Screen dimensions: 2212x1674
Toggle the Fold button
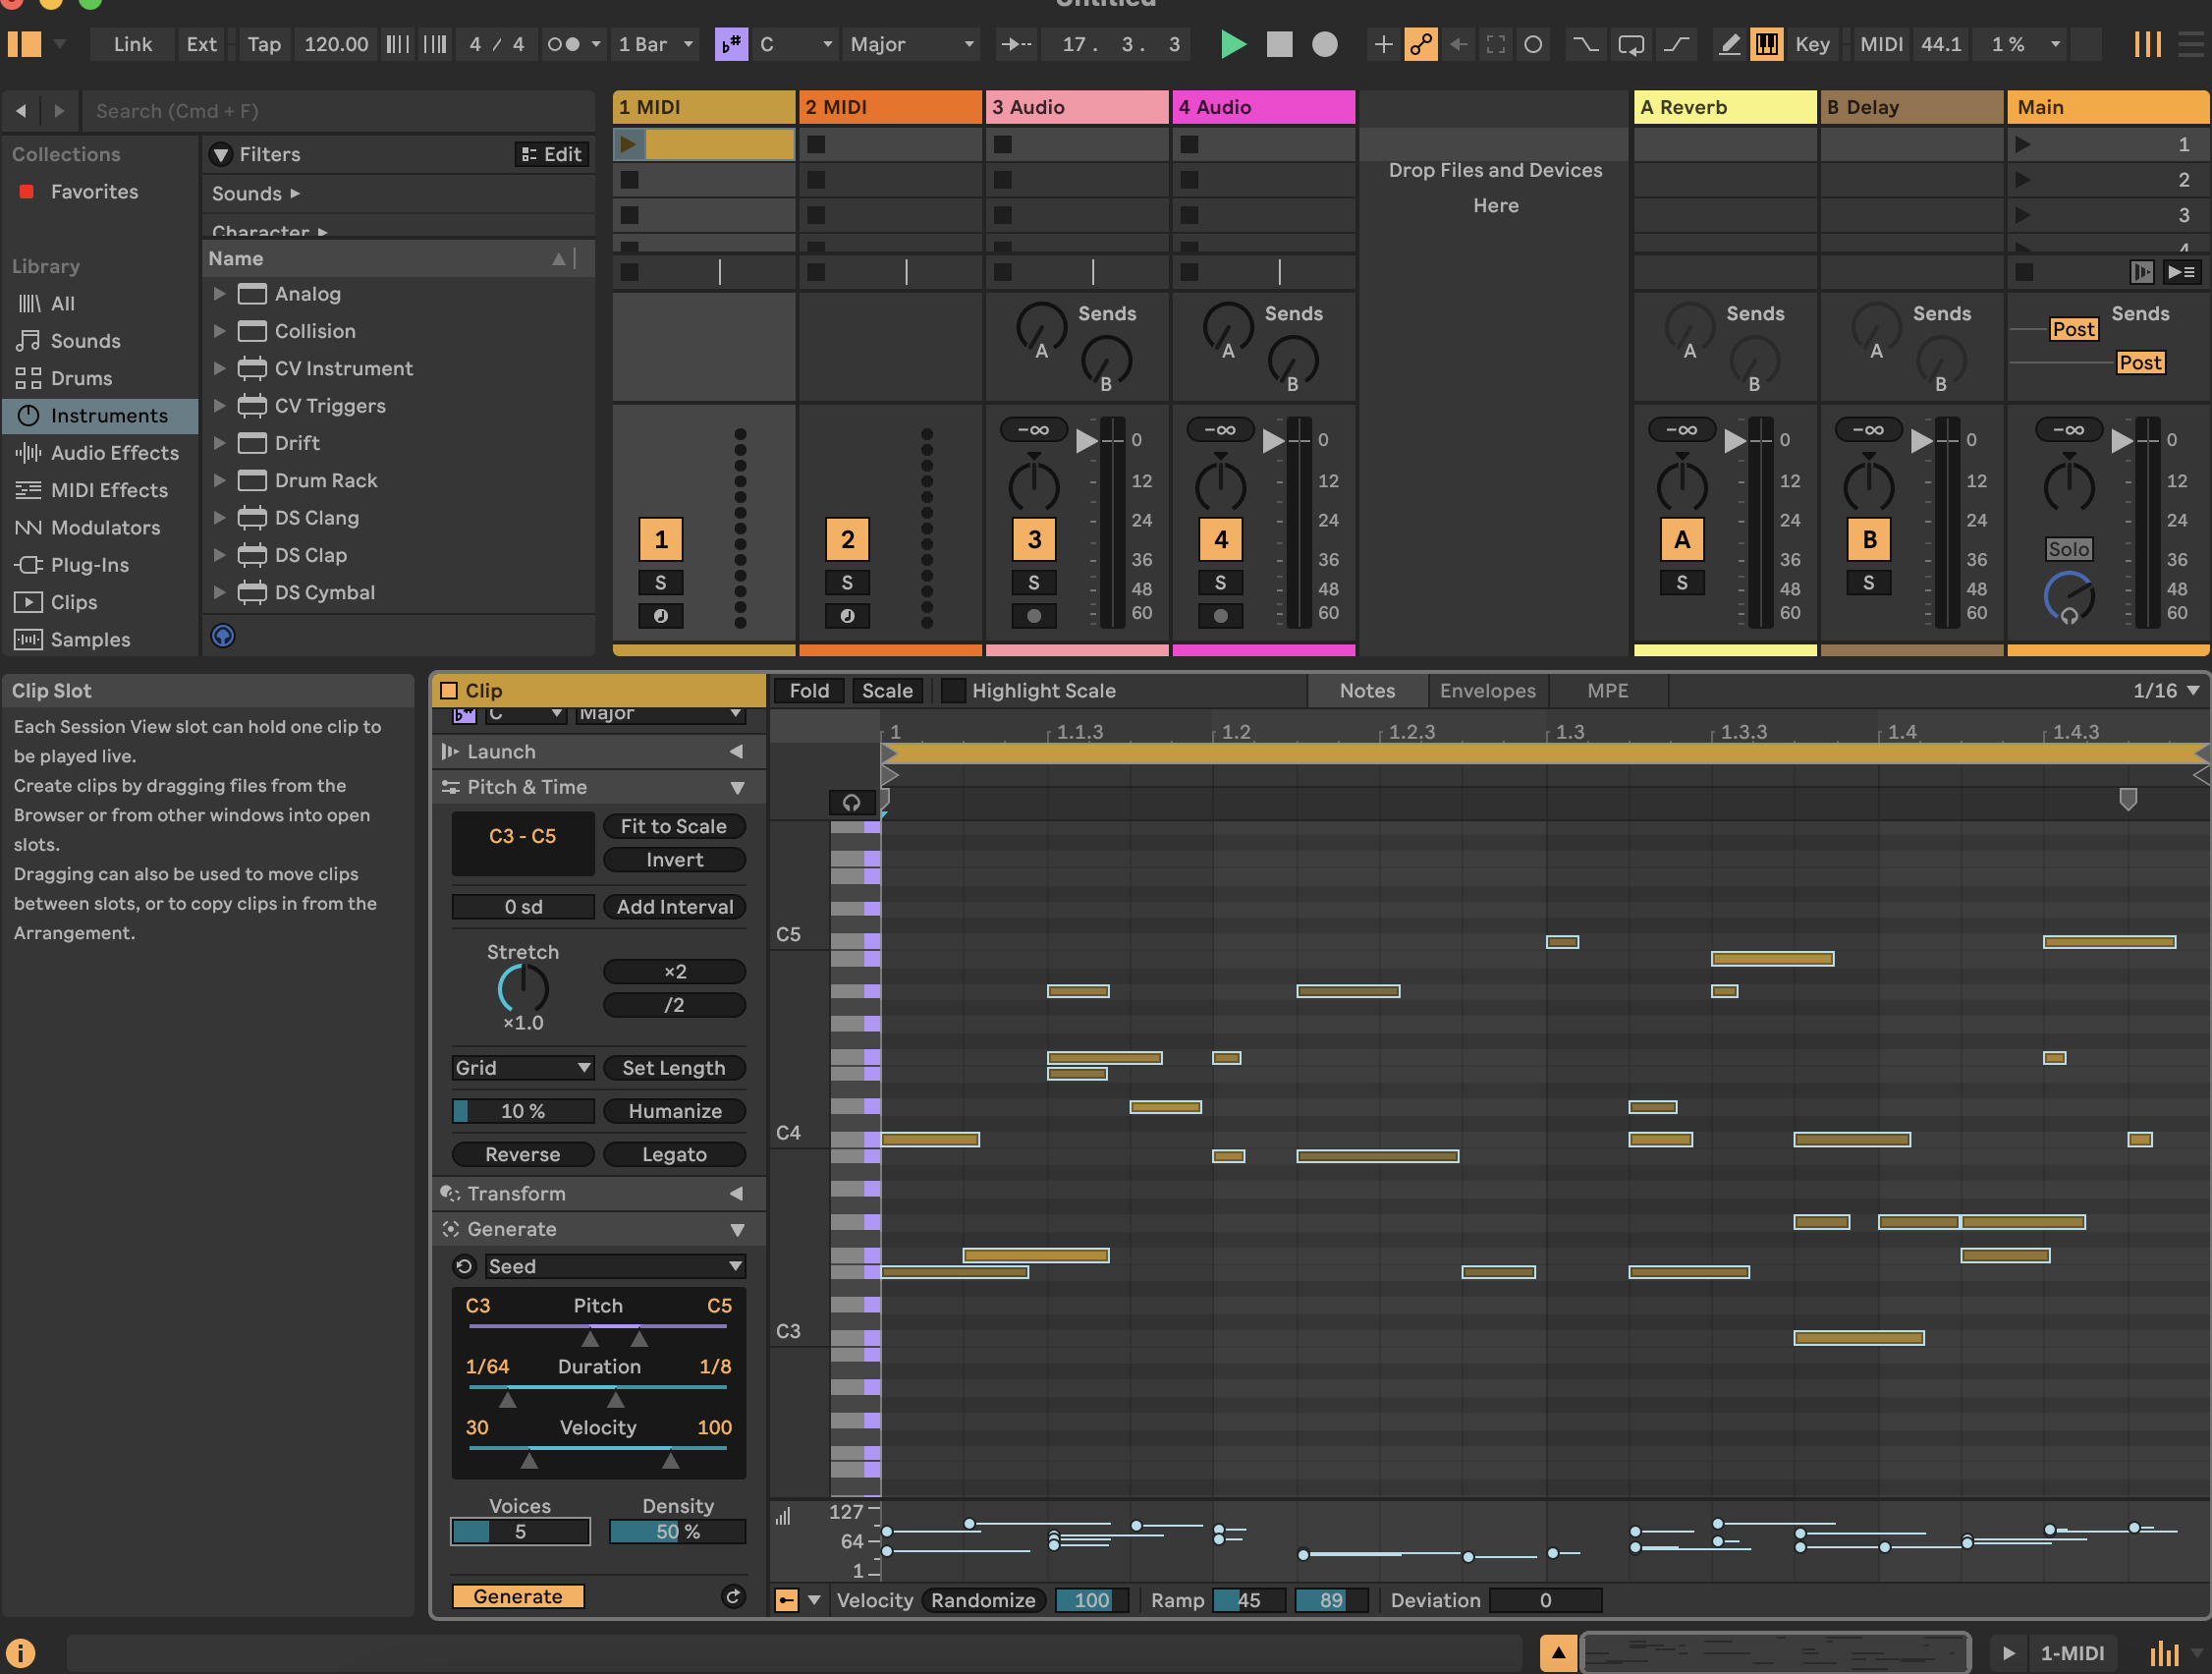[809, 690]
